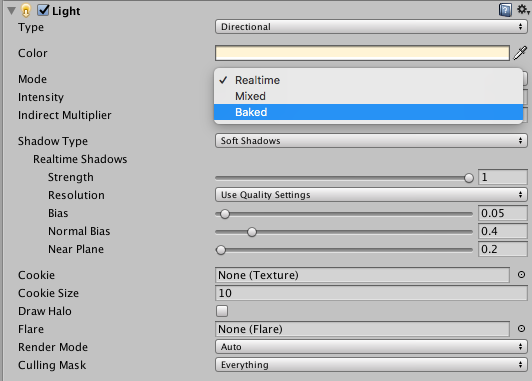Open the Shadow Type dropdown

(371, 140)
